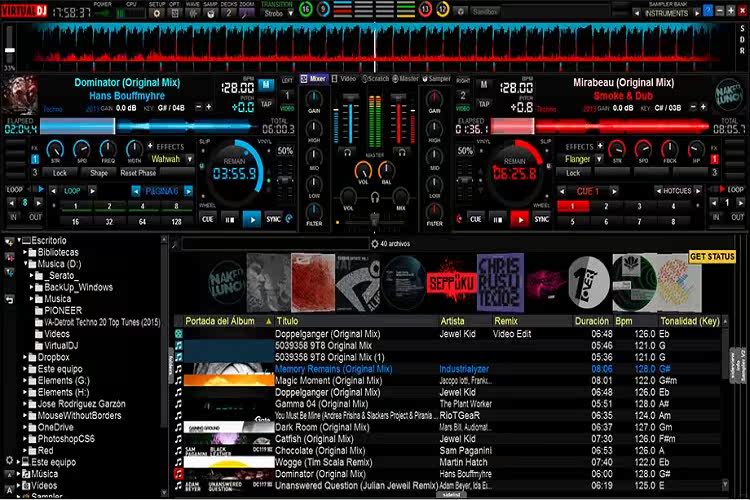Click the search magnifier icon in browser
750x500 pixels.
[175, 244]
